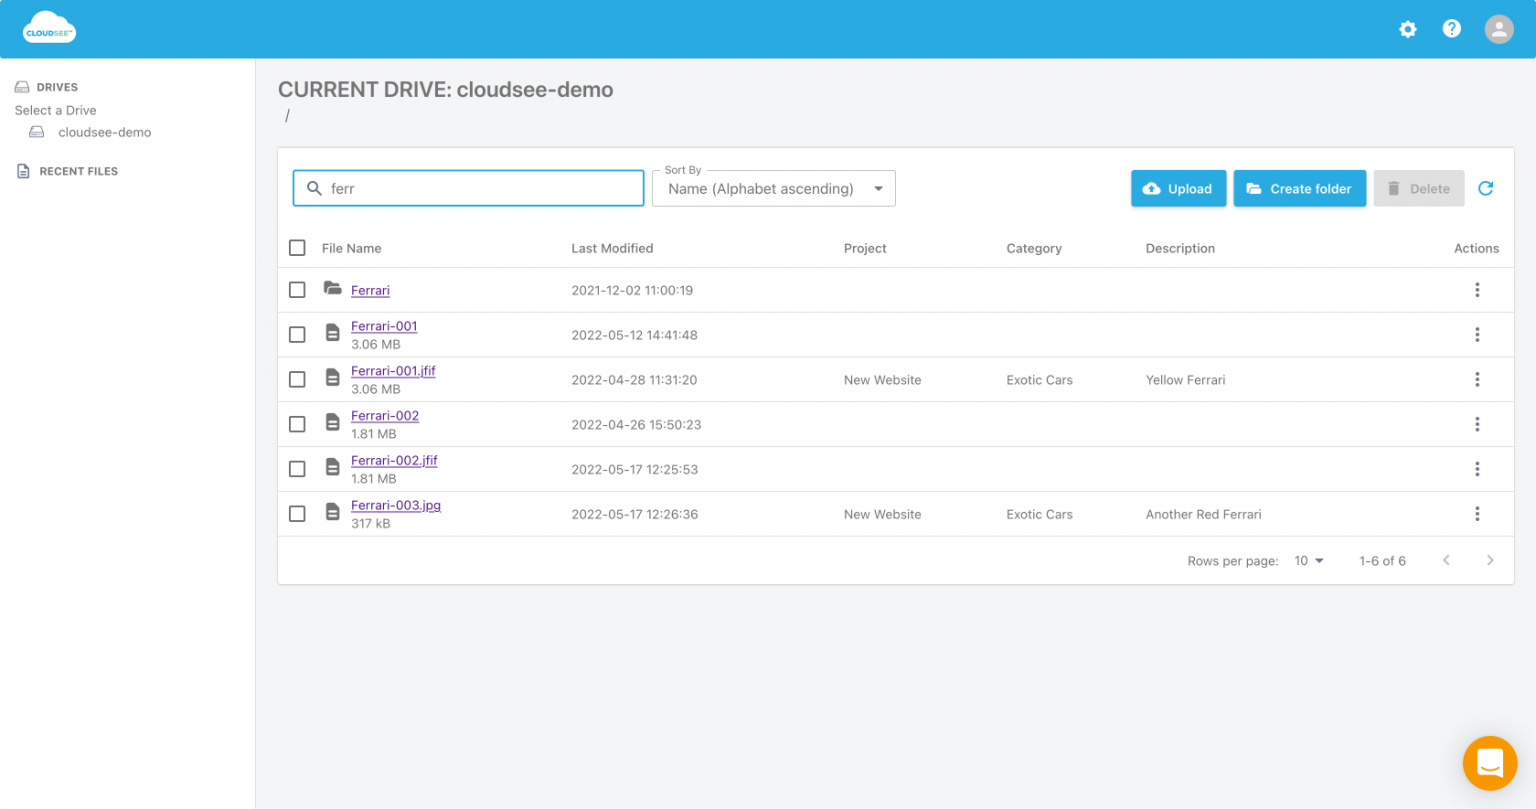Open Recent Files in sidebar
Image resolution: width=1536 pixels, height=809 pixels.
click(78, 171)
